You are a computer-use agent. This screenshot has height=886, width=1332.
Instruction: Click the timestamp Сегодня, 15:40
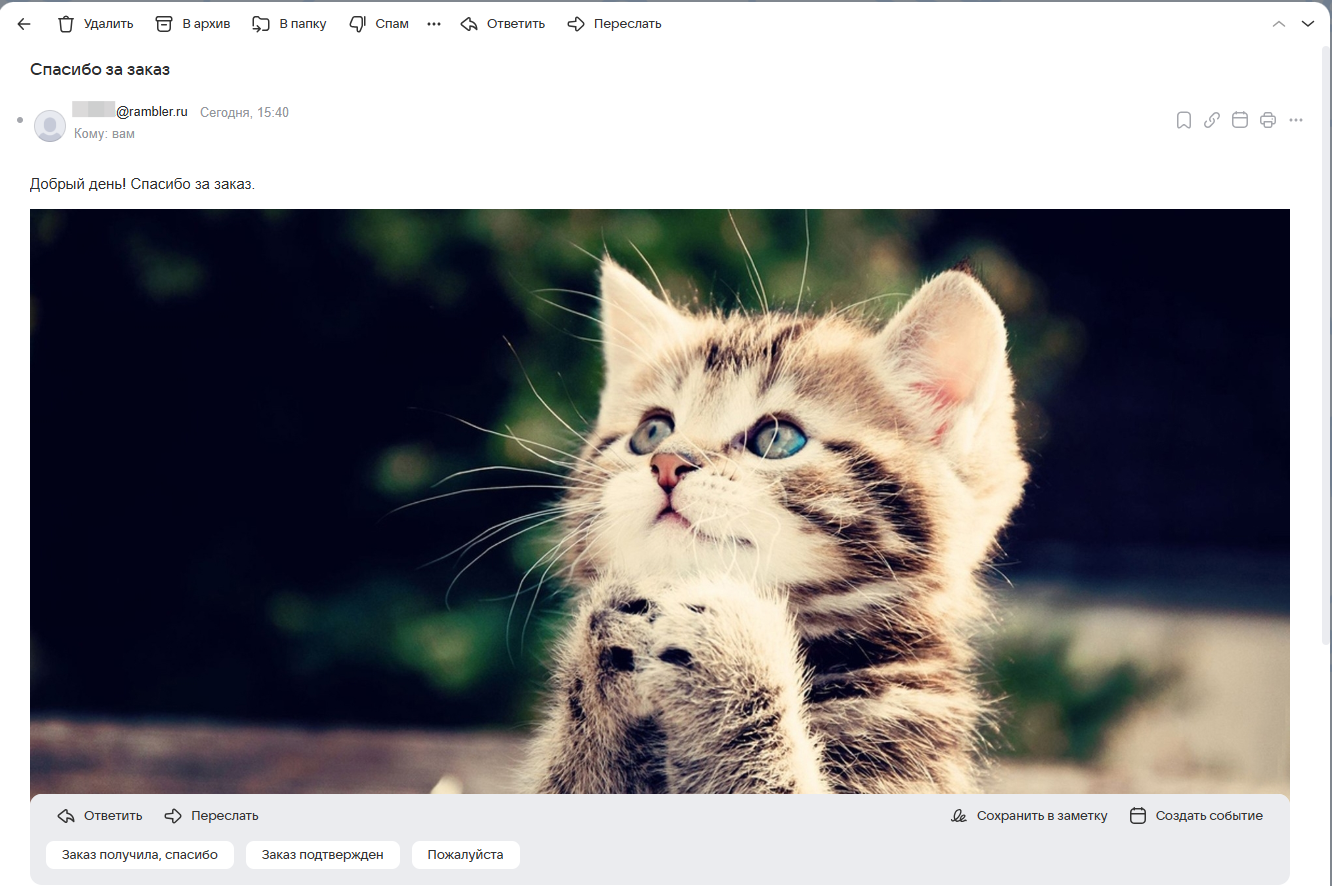(x=244, y=113)
